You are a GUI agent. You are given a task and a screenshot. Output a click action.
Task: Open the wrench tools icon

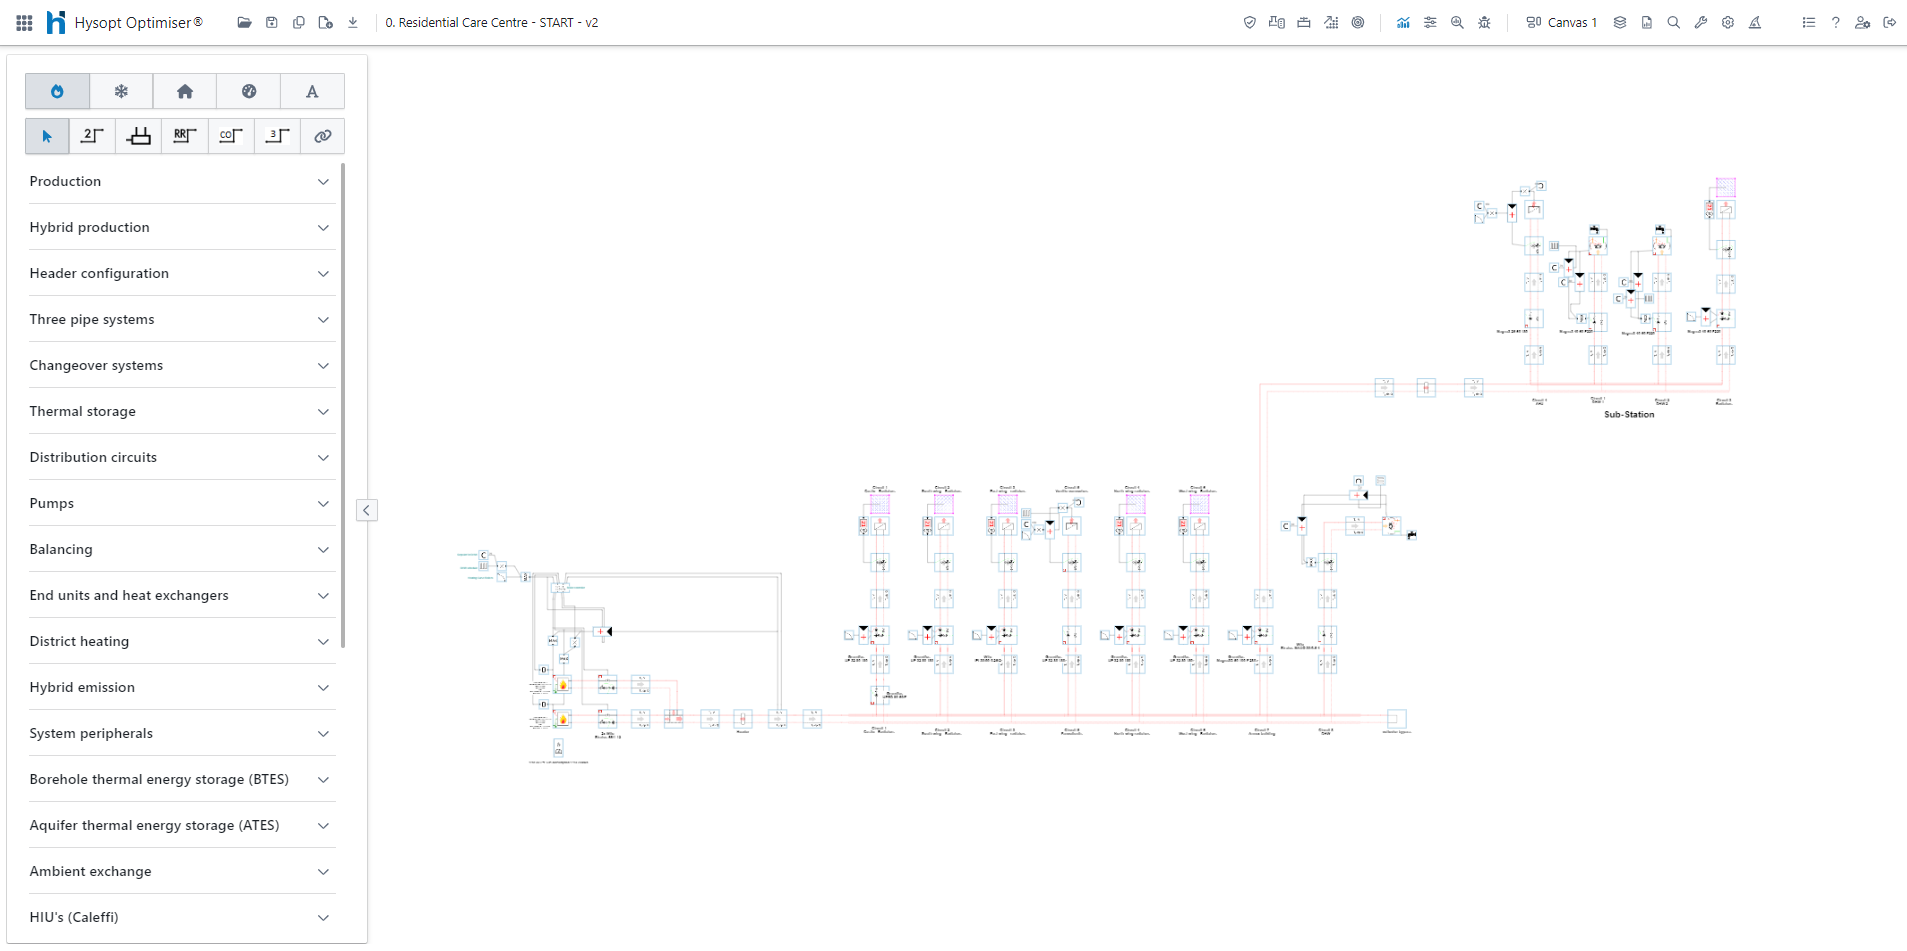pyautogui.click(x=1700, y=22)
